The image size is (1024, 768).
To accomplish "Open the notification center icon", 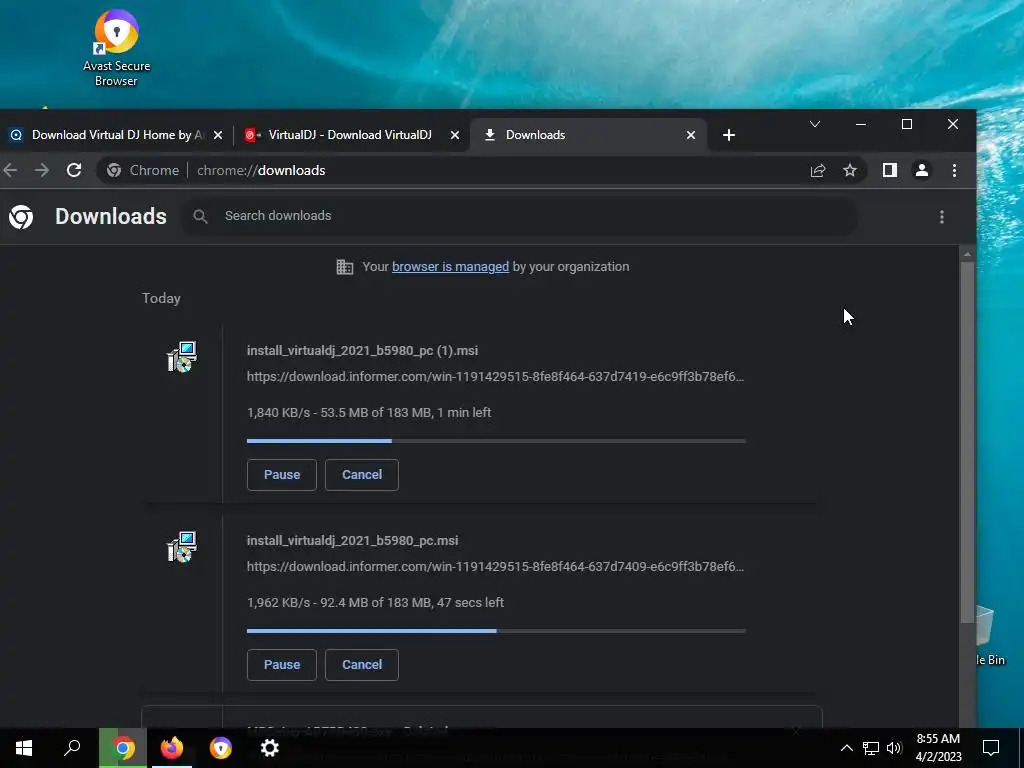I will tap(991, 748).
